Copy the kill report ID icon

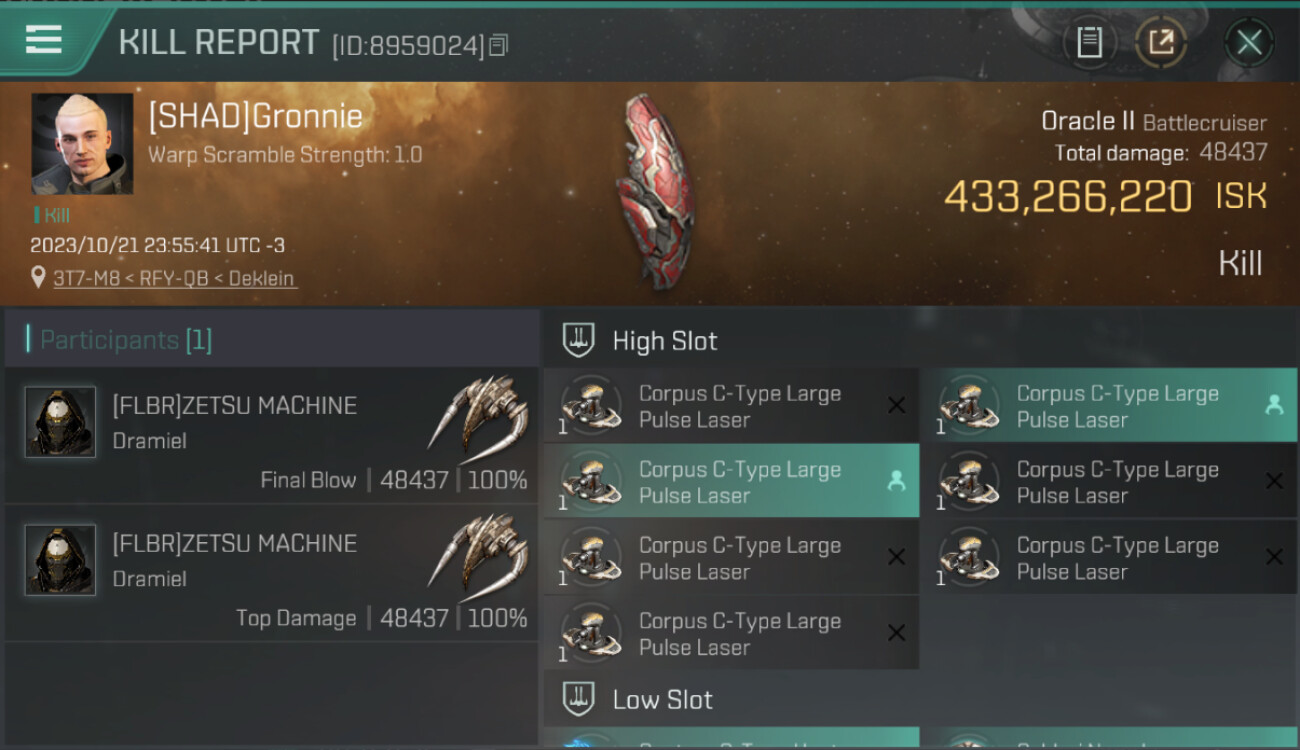tap(499, 45)
